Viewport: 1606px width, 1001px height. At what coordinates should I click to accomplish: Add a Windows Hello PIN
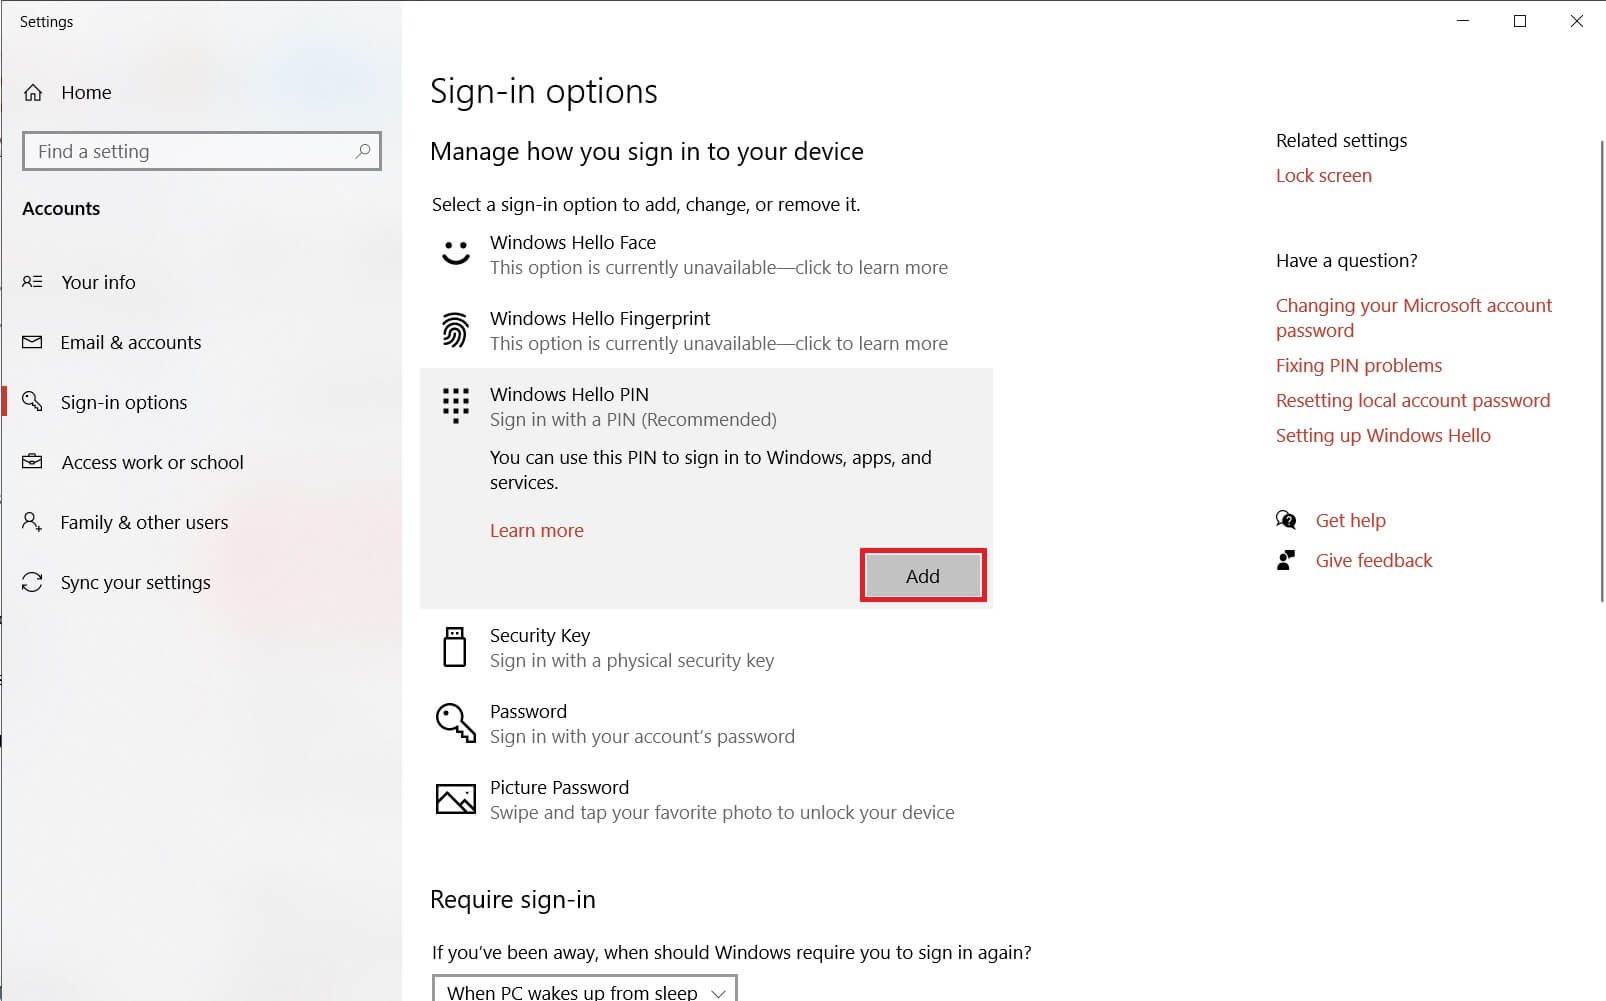pyautogui.click(x=923, y=576)
